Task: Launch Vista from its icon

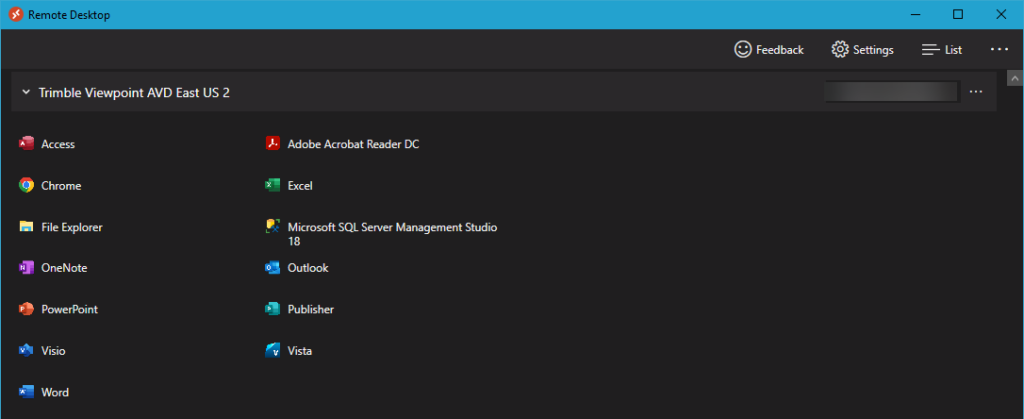Action: pyautogui.click(x=272, y=350)
